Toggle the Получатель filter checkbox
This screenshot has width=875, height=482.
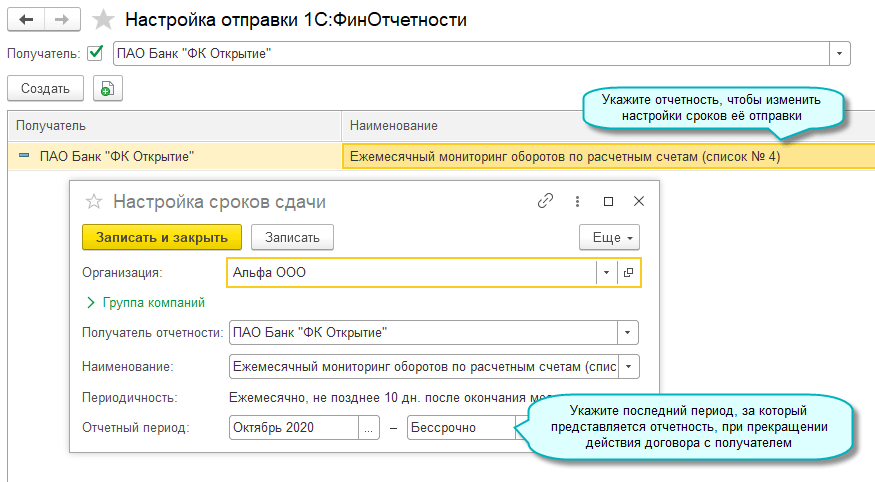tap(95, 53)
